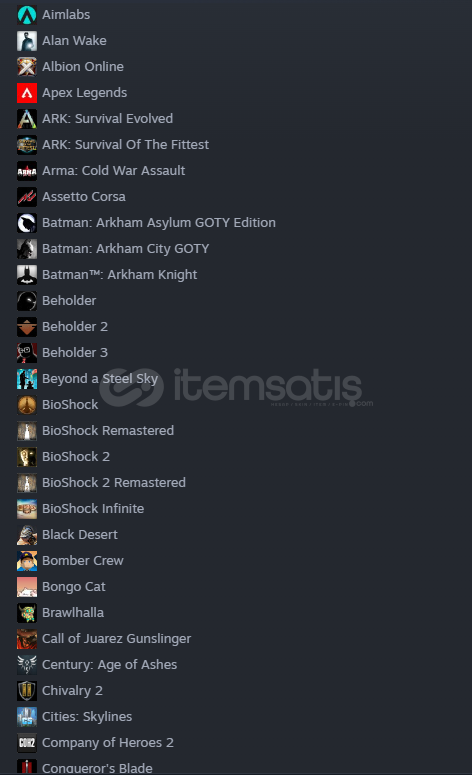Open Century: Age of Ashes
This screenshot has height=775, width=472.
tap(109, 665)
